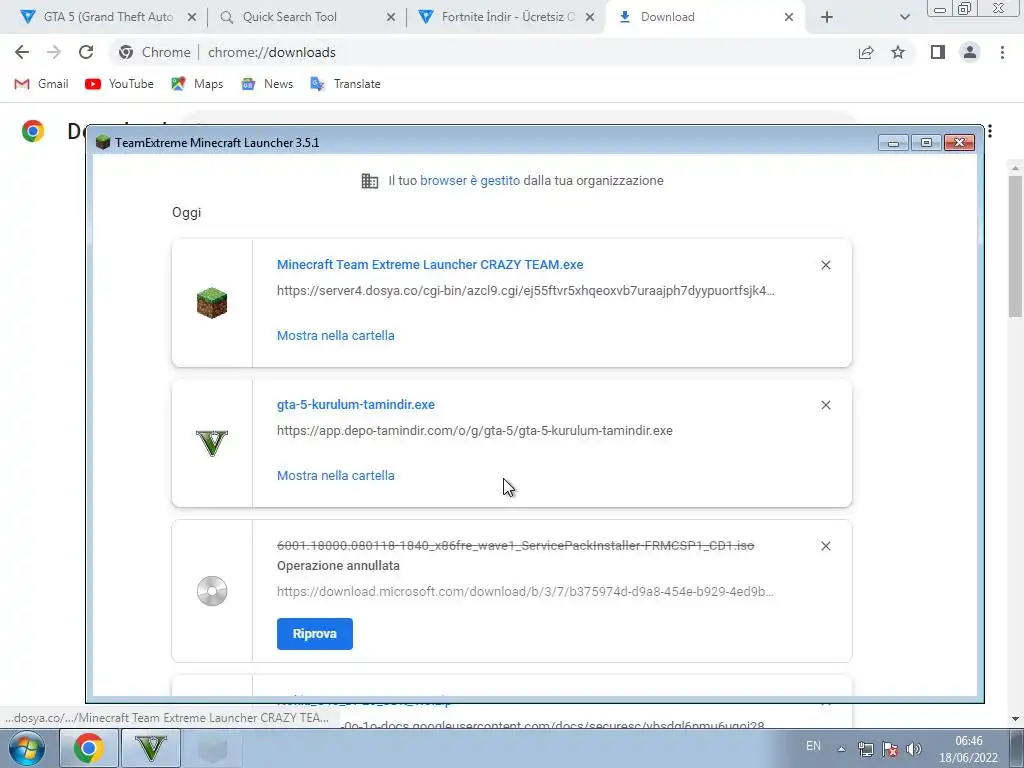The height and width of the screenshot is (768, 1024).
Task: Remove Minecraft Team Extreme Launcher download from list
Action: point(826,264)
